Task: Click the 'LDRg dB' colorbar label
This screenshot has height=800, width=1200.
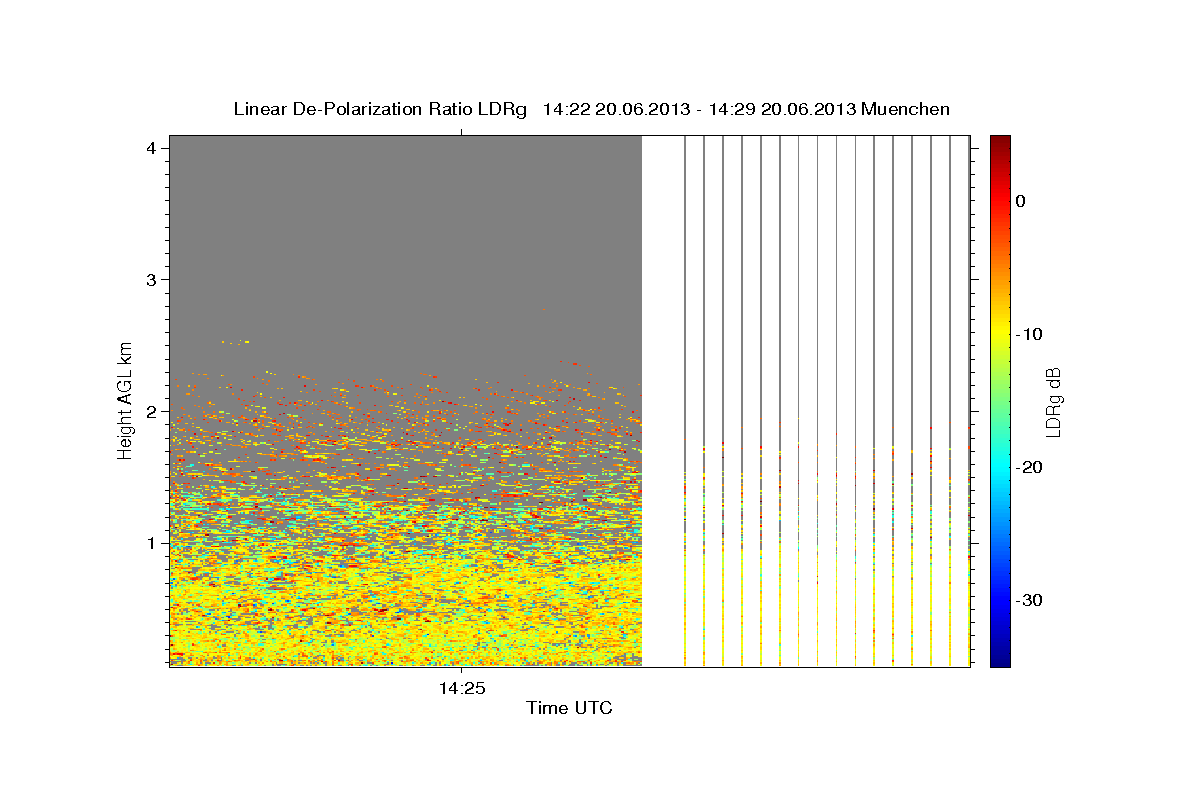Action: [x=1053, y=402]
